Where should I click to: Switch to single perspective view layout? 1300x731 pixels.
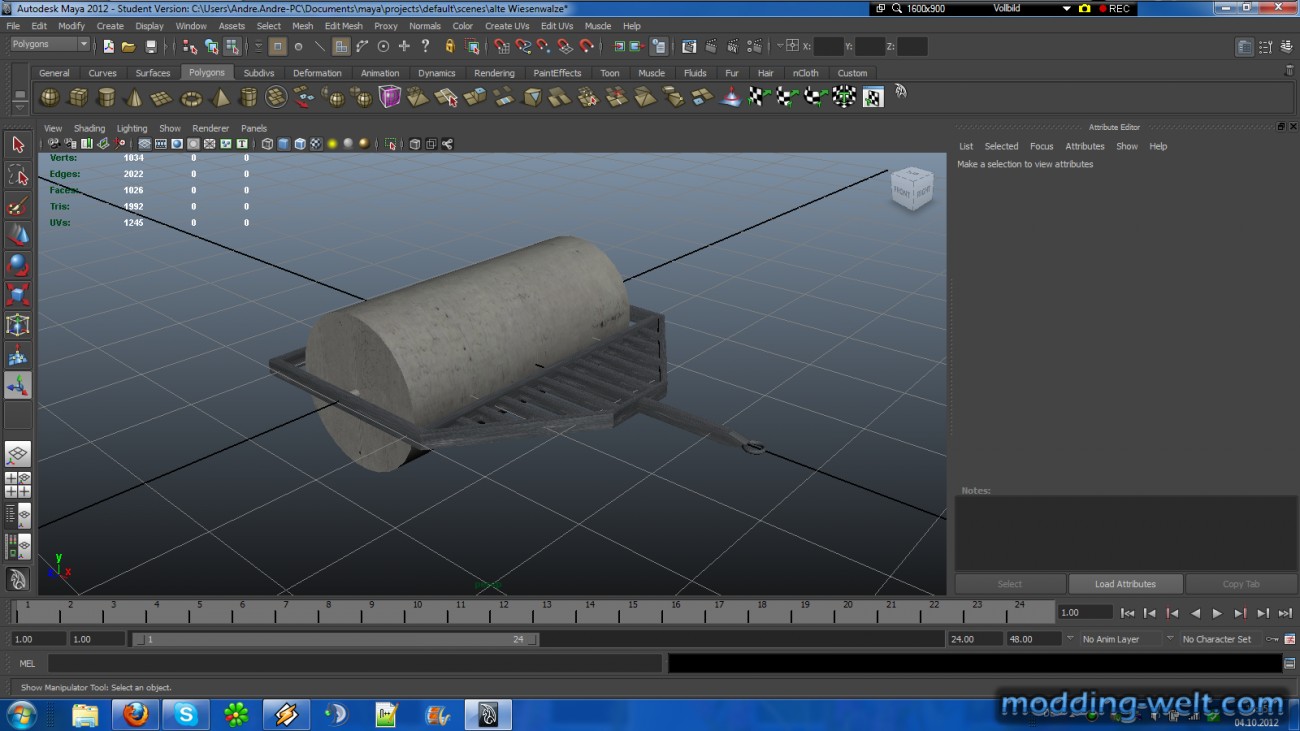pos(17,455)
